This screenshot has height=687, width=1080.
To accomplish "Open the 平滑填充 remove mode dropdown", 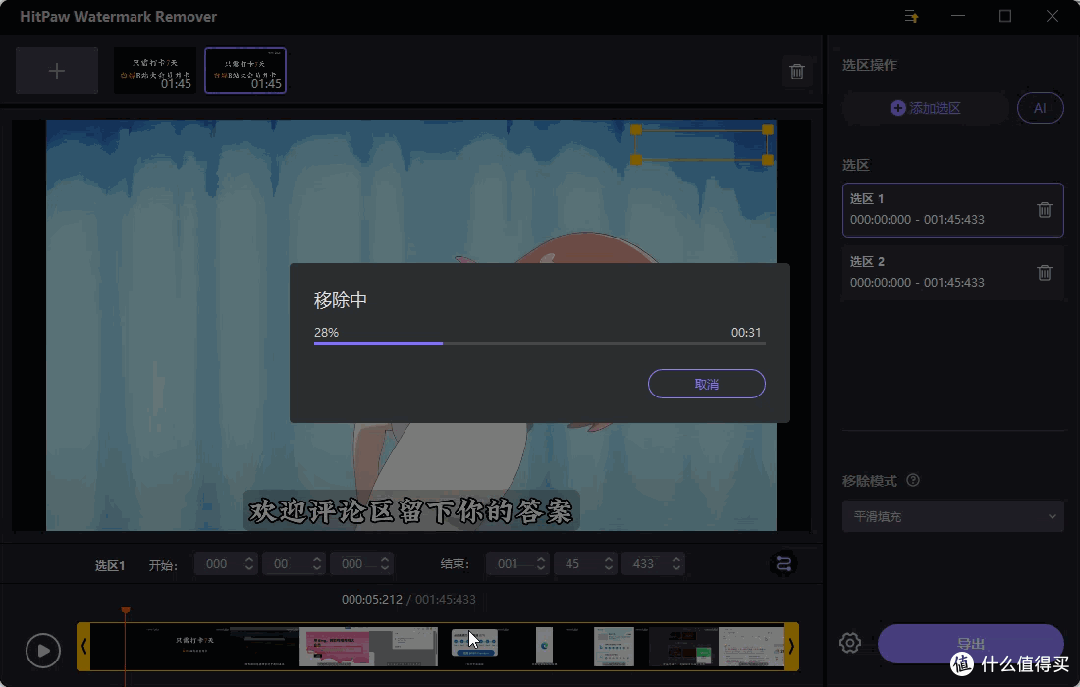I will (x=953, y=516).
